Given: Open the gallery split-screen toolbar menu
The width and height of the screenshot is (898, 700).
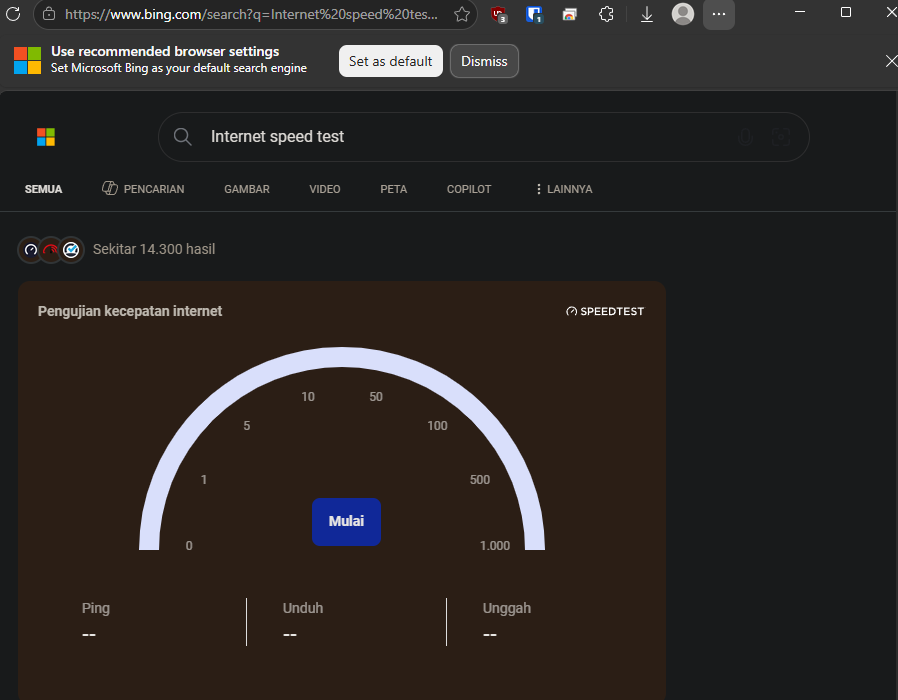Looking at the screenshot, I should point(570,14).
